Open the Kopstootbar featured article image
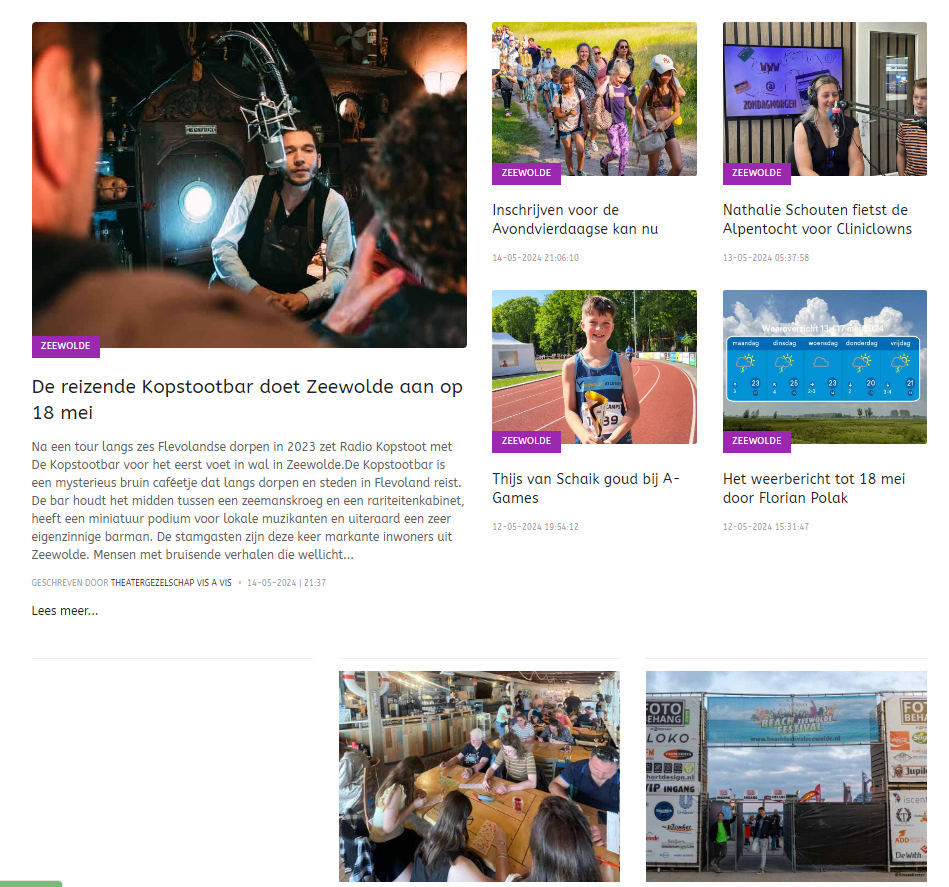The width and height of the screenshot is (949, 887). [249, 185]
